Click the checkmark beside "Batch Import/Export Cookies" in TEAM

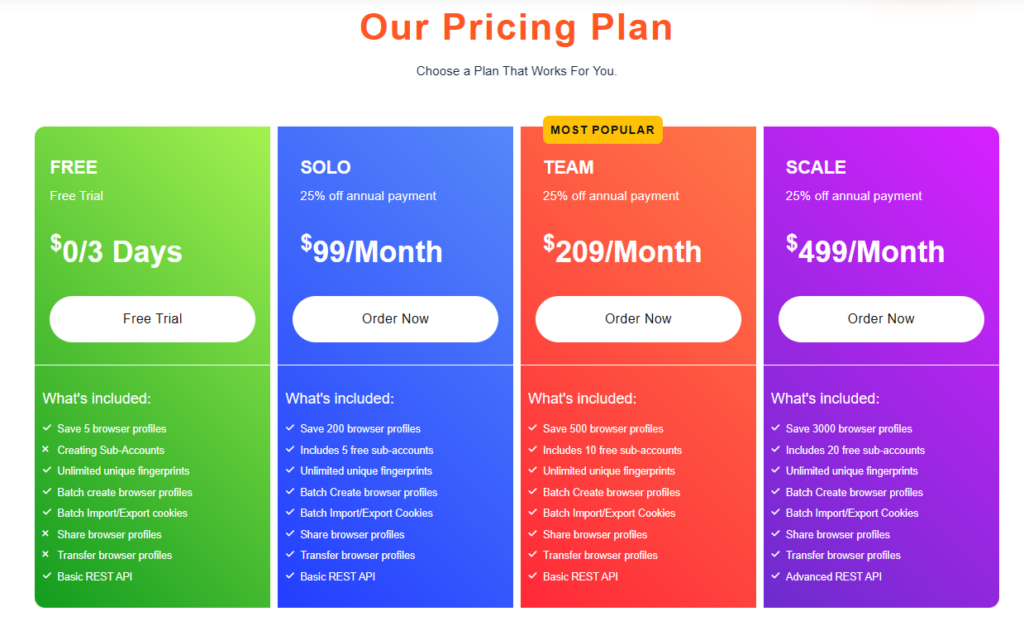532,513
